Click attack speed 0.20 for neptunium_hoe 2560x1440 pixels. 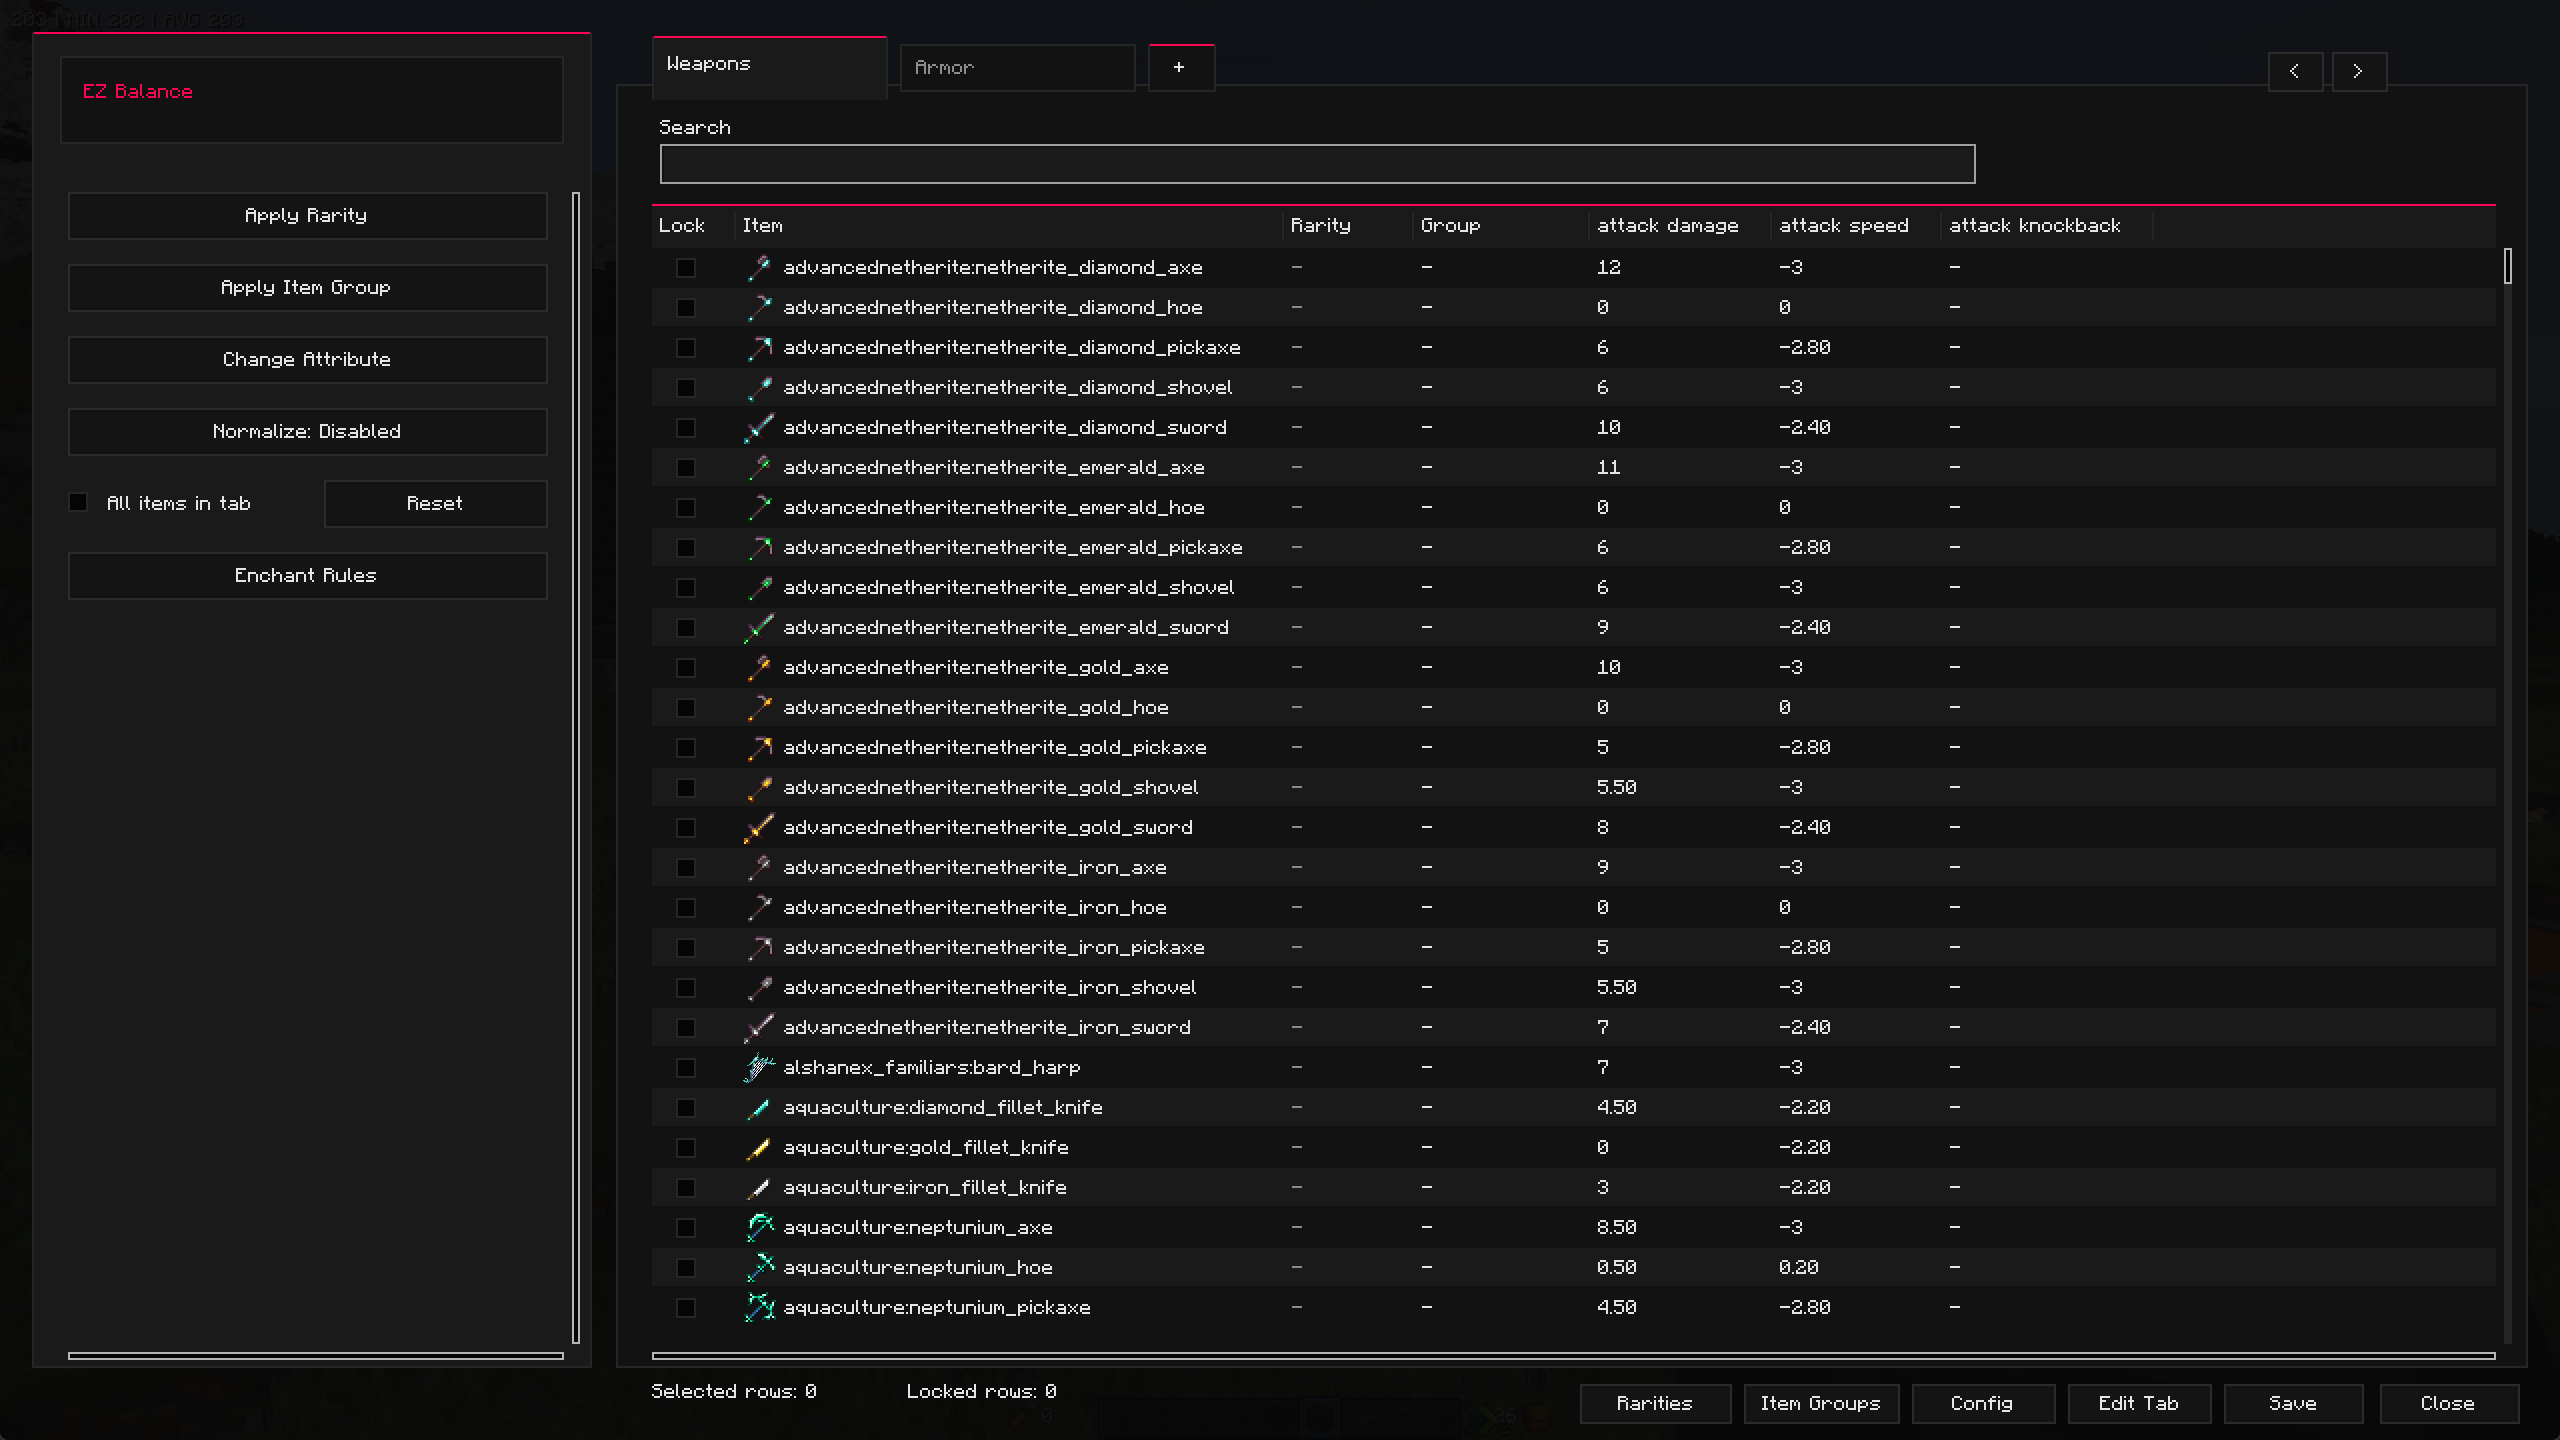coord(1798,1267)
